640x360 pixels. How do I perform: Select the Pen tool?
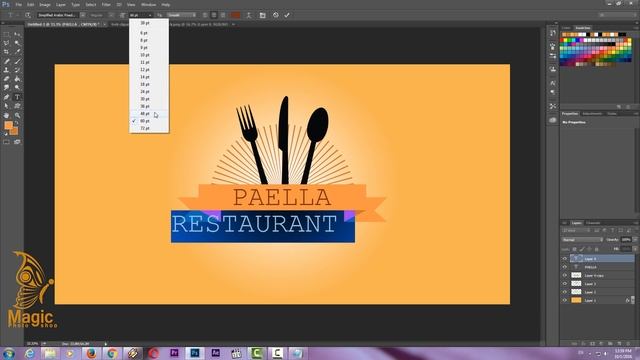[7, 97]
